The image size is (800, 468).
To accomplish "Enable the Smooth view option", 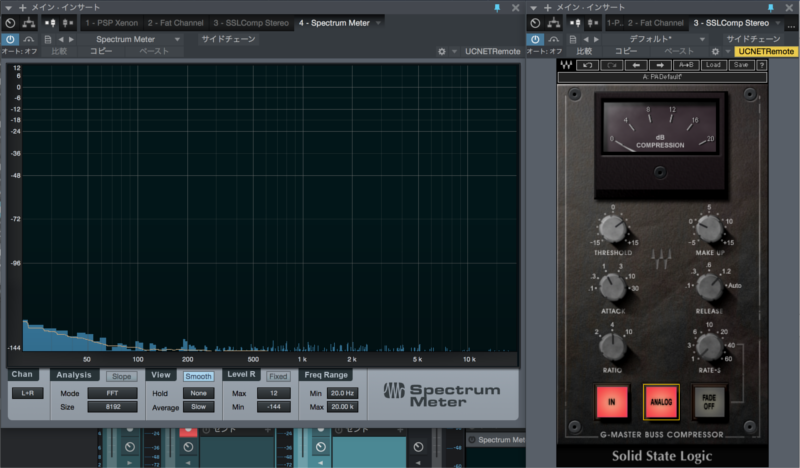I will coord(198,376).
